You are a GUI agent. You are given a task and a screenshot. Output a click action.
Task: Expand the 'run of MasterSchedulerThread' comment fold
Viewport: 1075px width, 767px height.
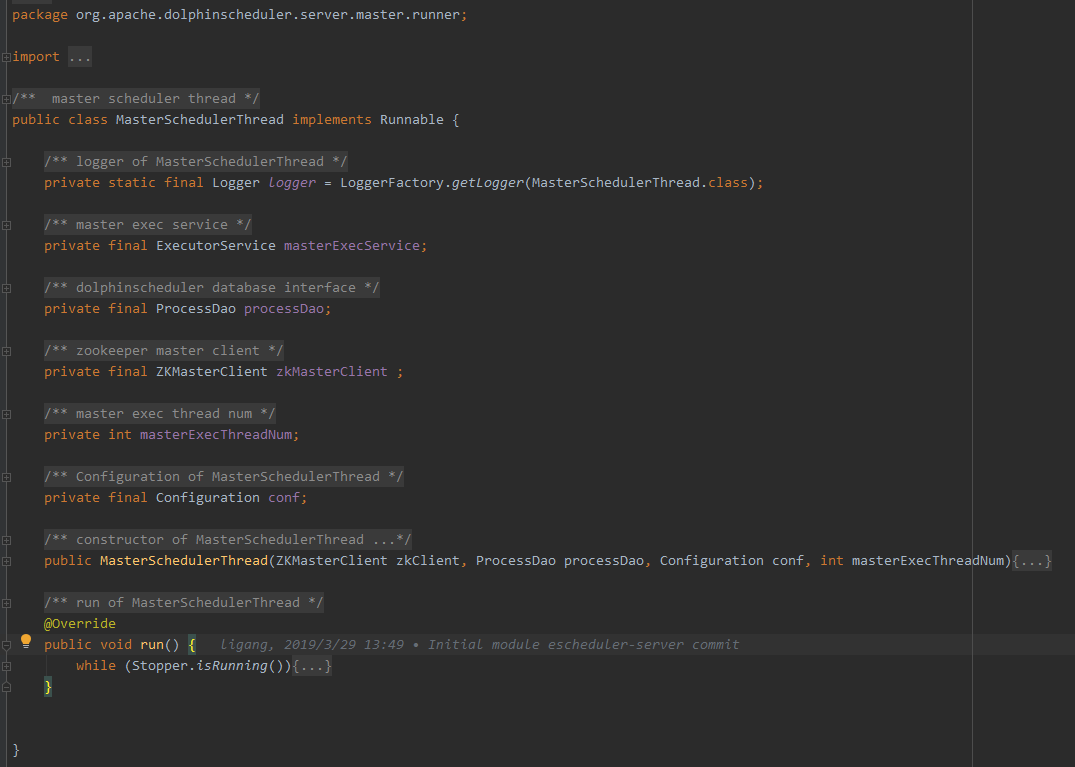[6, 604]
